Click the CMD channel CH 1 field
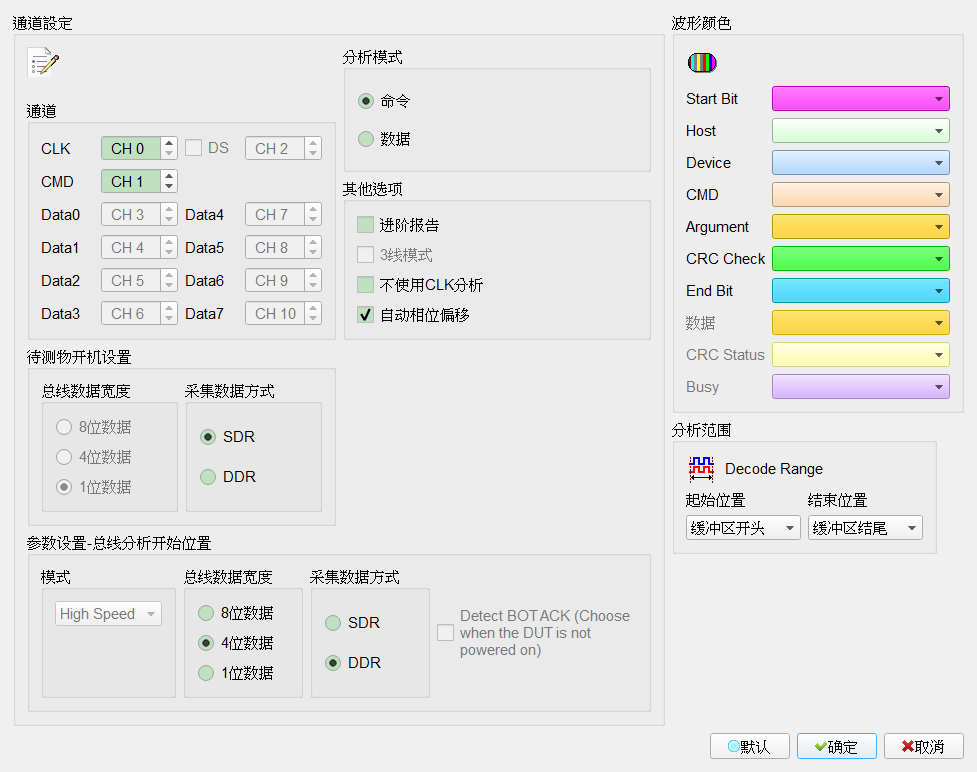The width and height of the screenshot is (977, 772). coord(131,181)
